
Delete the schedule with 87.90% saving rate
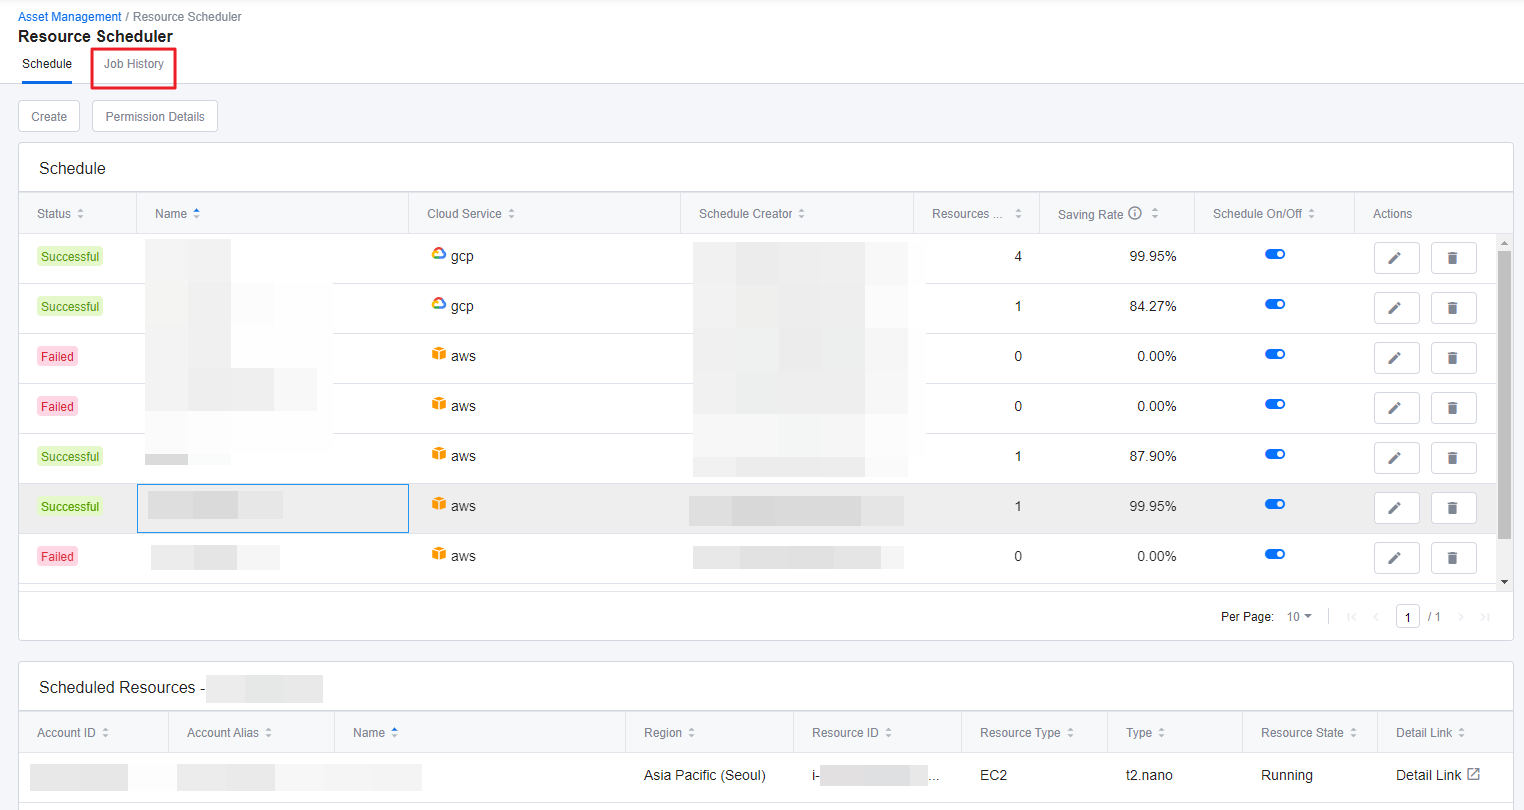[x=1453, y=458]
